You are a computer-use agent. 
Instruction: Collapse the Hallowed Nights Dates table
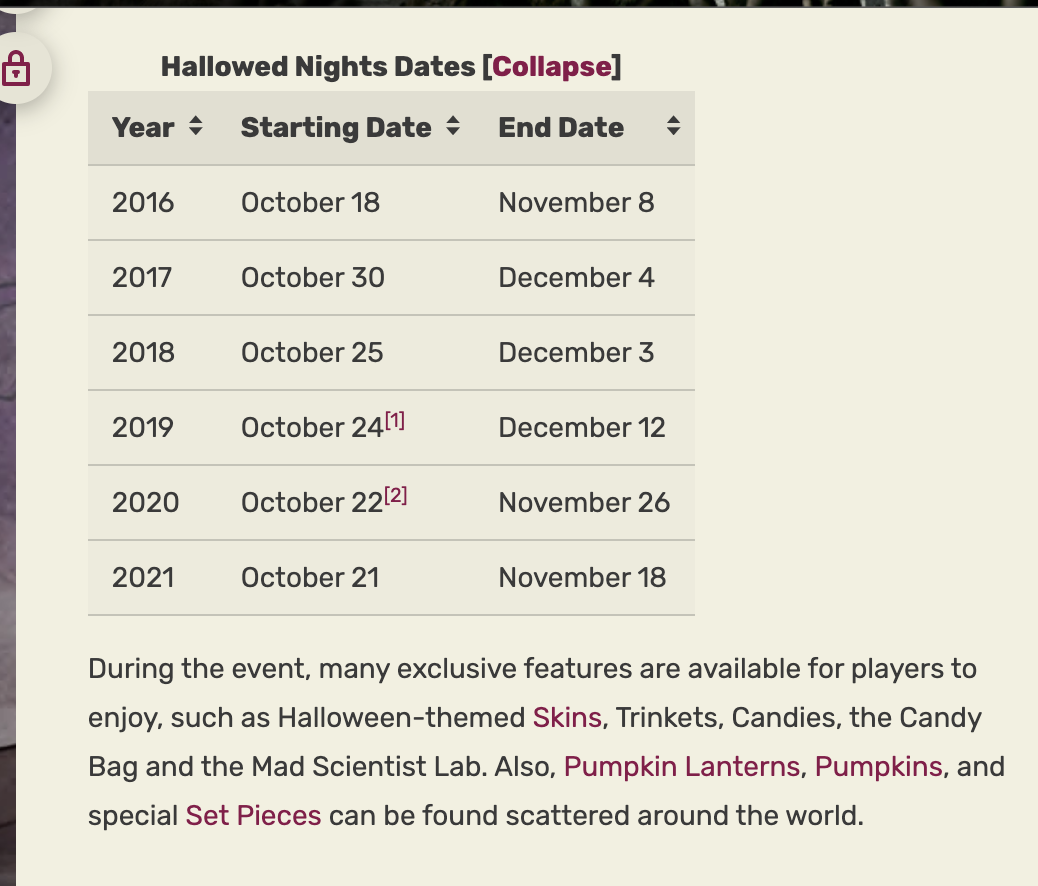[551, 67]
